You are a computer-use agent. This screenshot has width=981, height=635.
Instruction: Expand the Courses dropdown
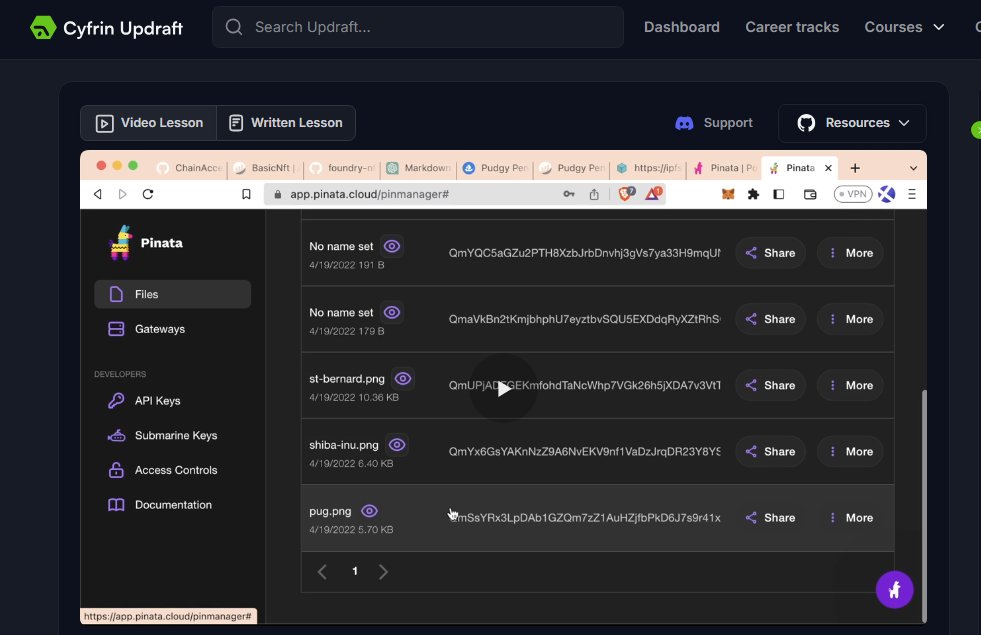coord(904,27)
